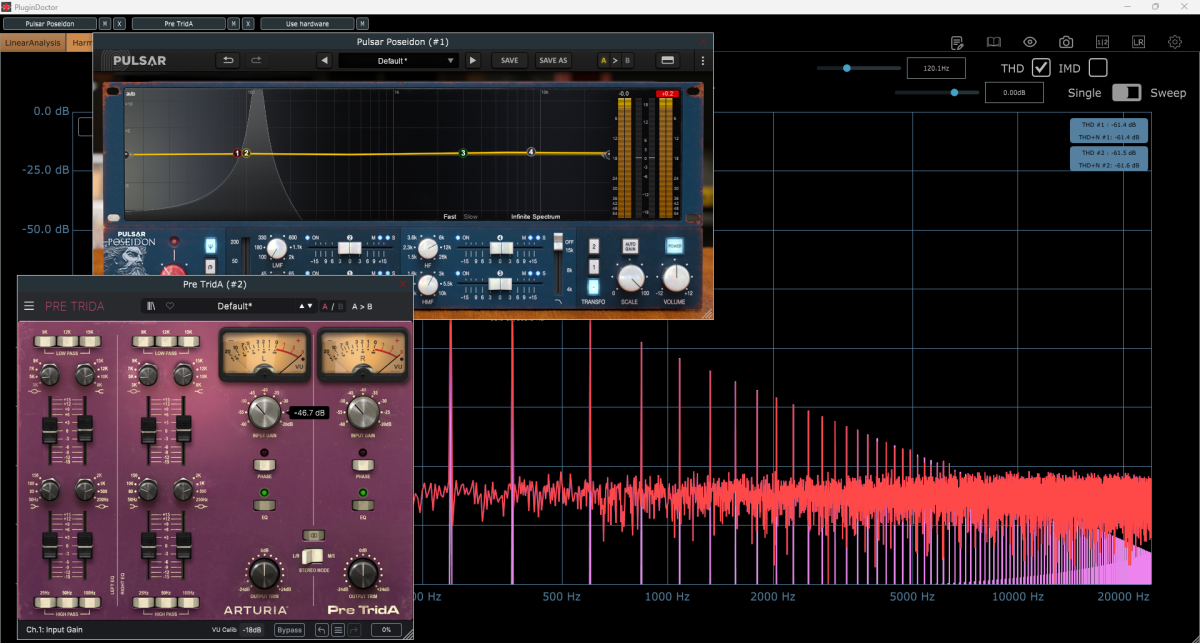Click the Poseidon VOLUME knob
Image resolution: width=1200 pixels, height=643 pixels.
[x=676, y=277]
